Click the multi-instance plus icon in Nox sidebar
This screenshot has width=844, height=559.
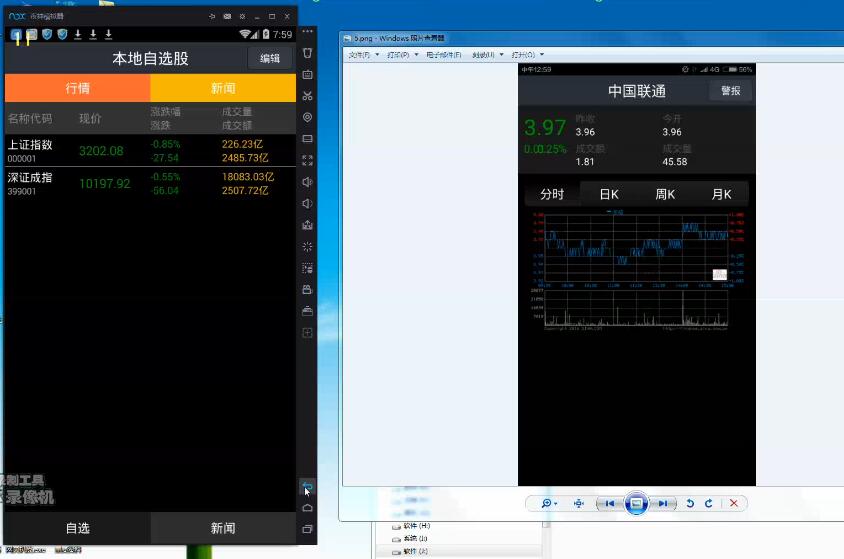tap(307, 332)
